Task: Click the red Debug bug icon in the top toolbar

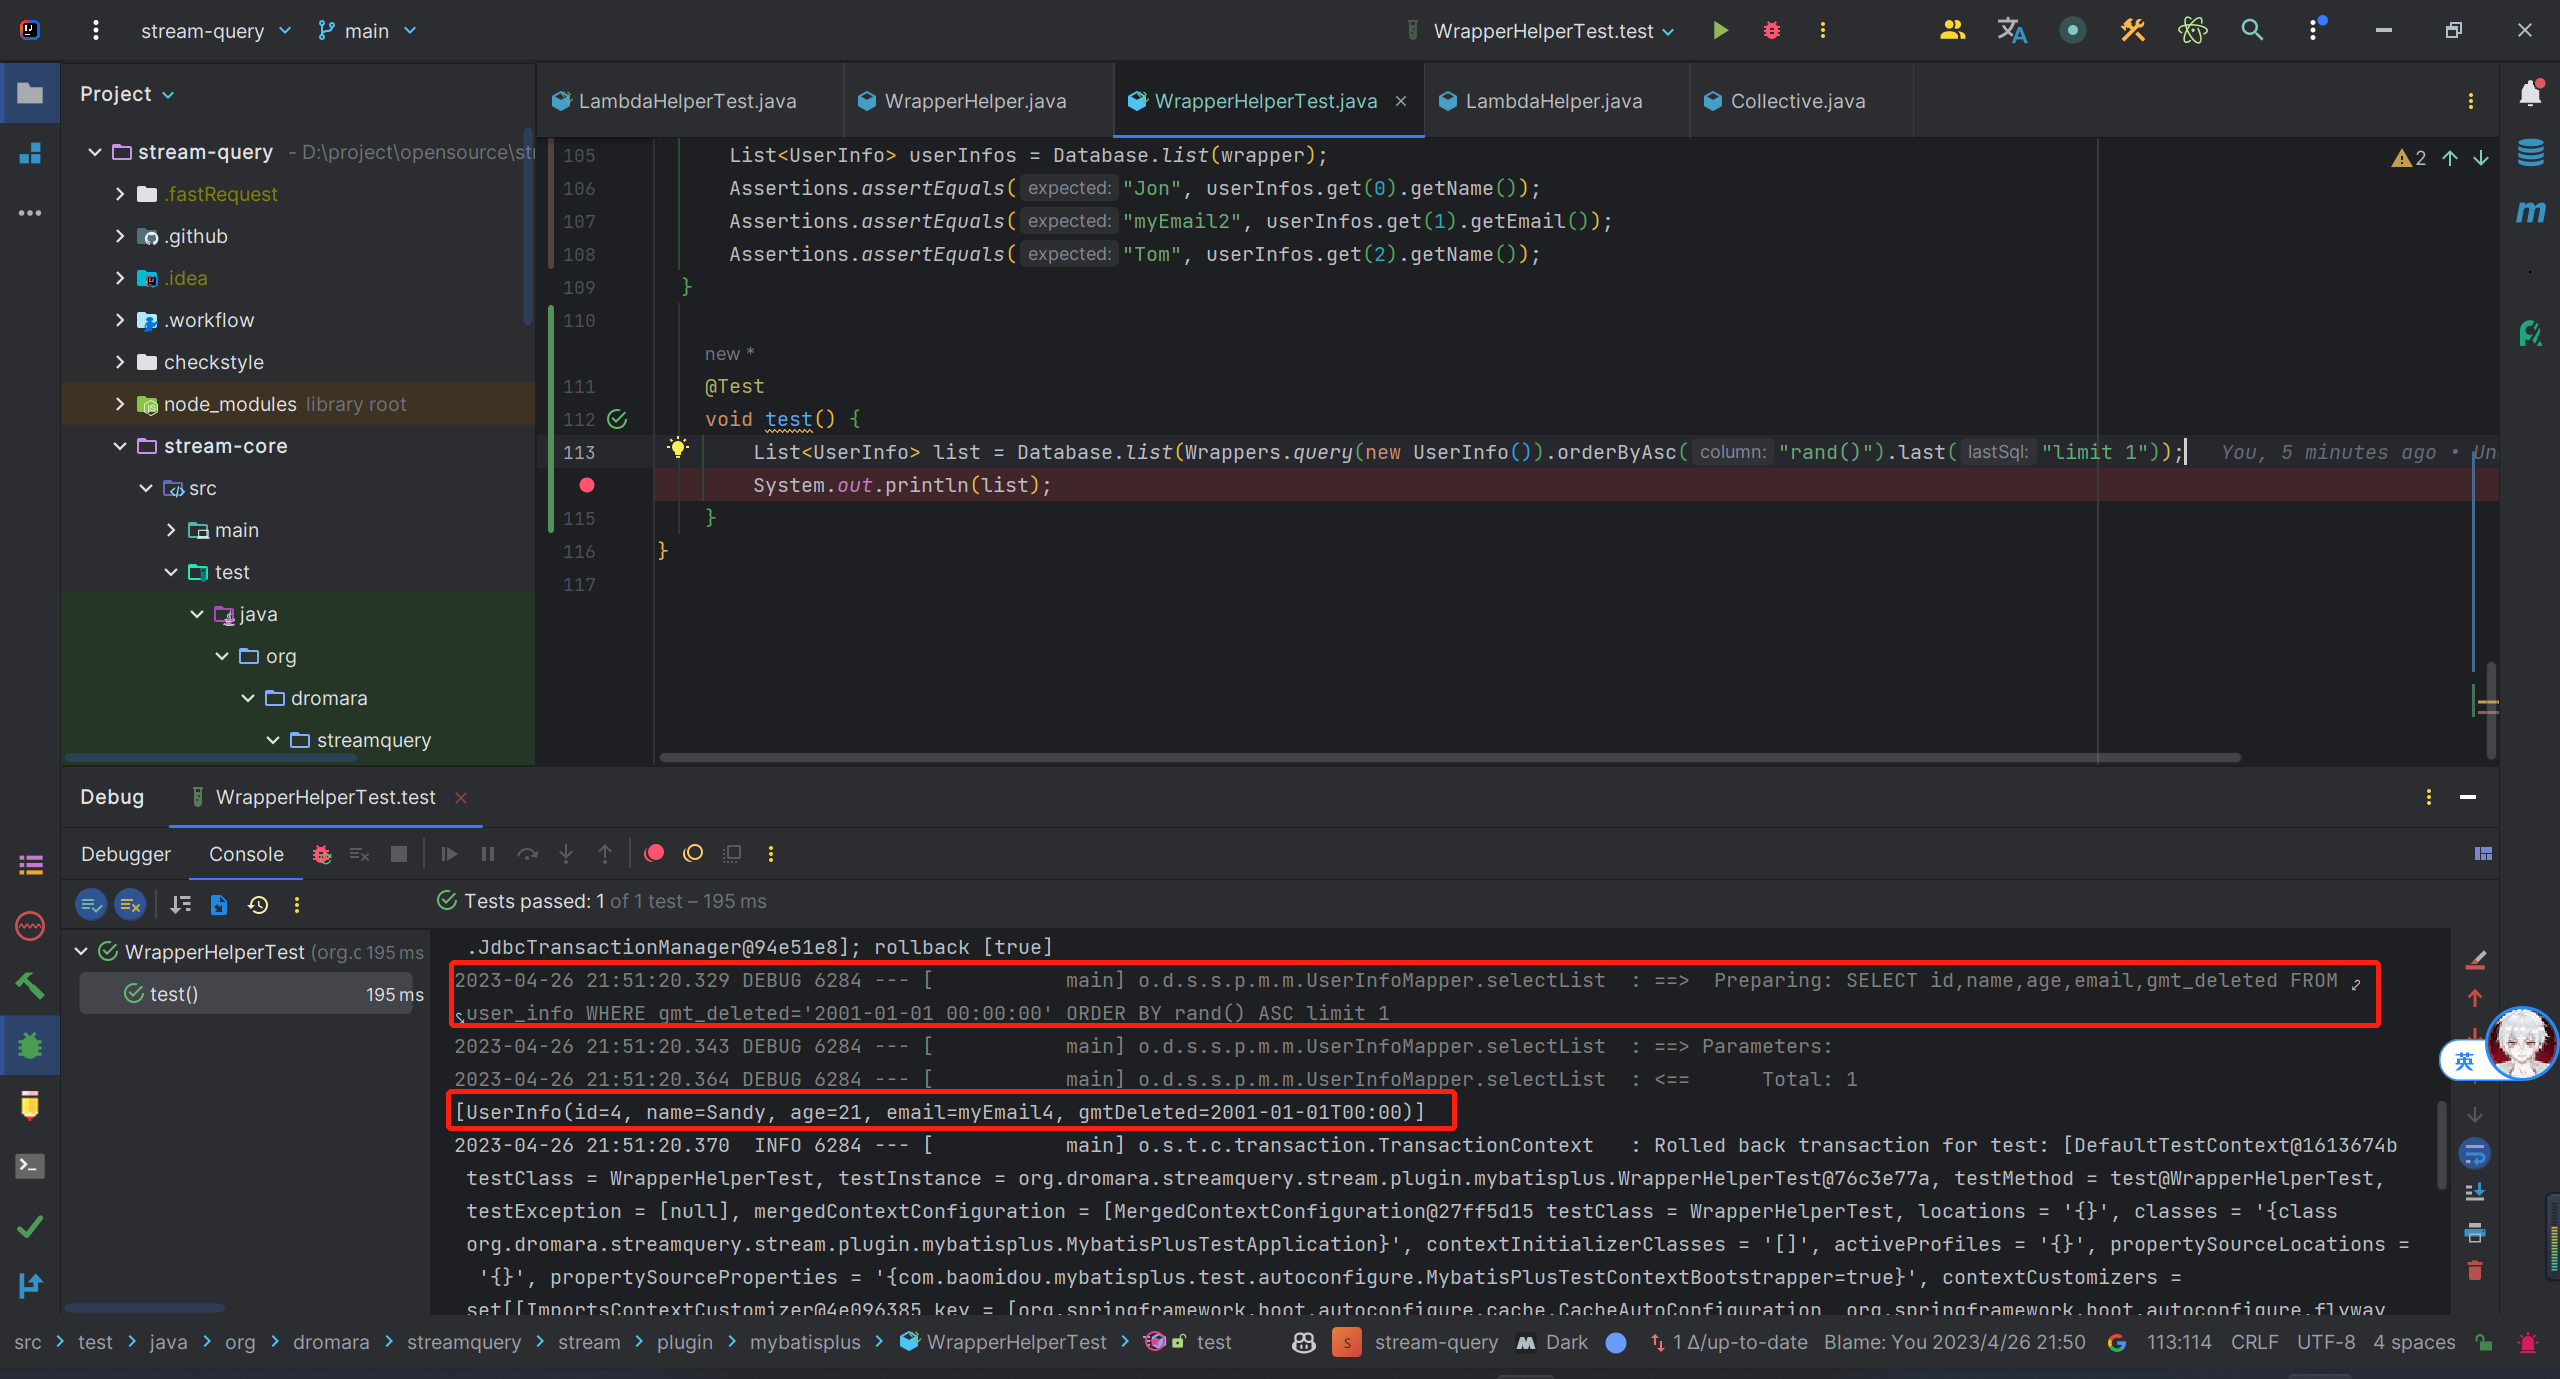Action: click(1772, 31)
